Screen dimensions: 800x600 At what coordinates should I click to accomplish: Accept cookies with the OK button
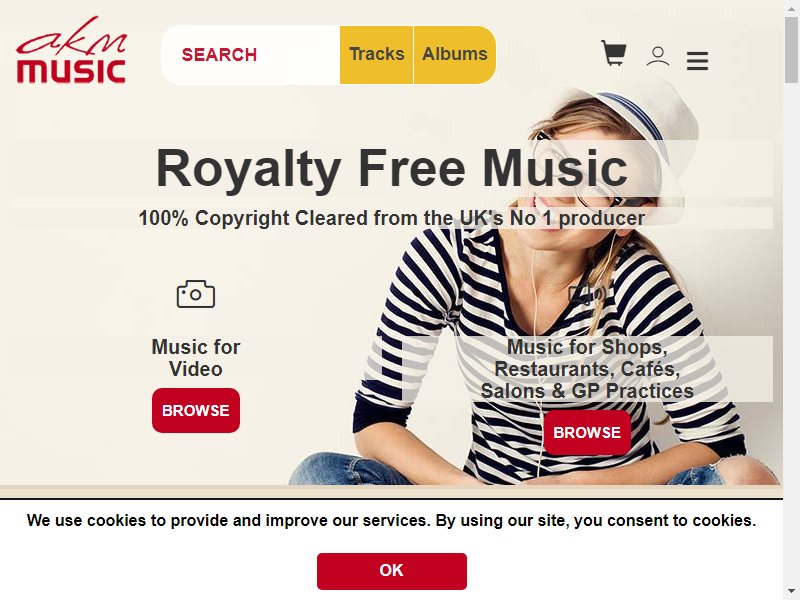pyautogui.click(x=392, y=571)
